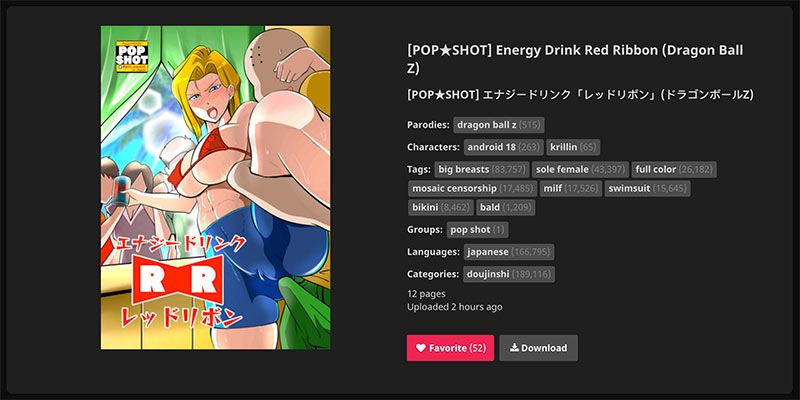Click the Download button
The width and height of the screenshot is (800, 400).
[538, 348]
